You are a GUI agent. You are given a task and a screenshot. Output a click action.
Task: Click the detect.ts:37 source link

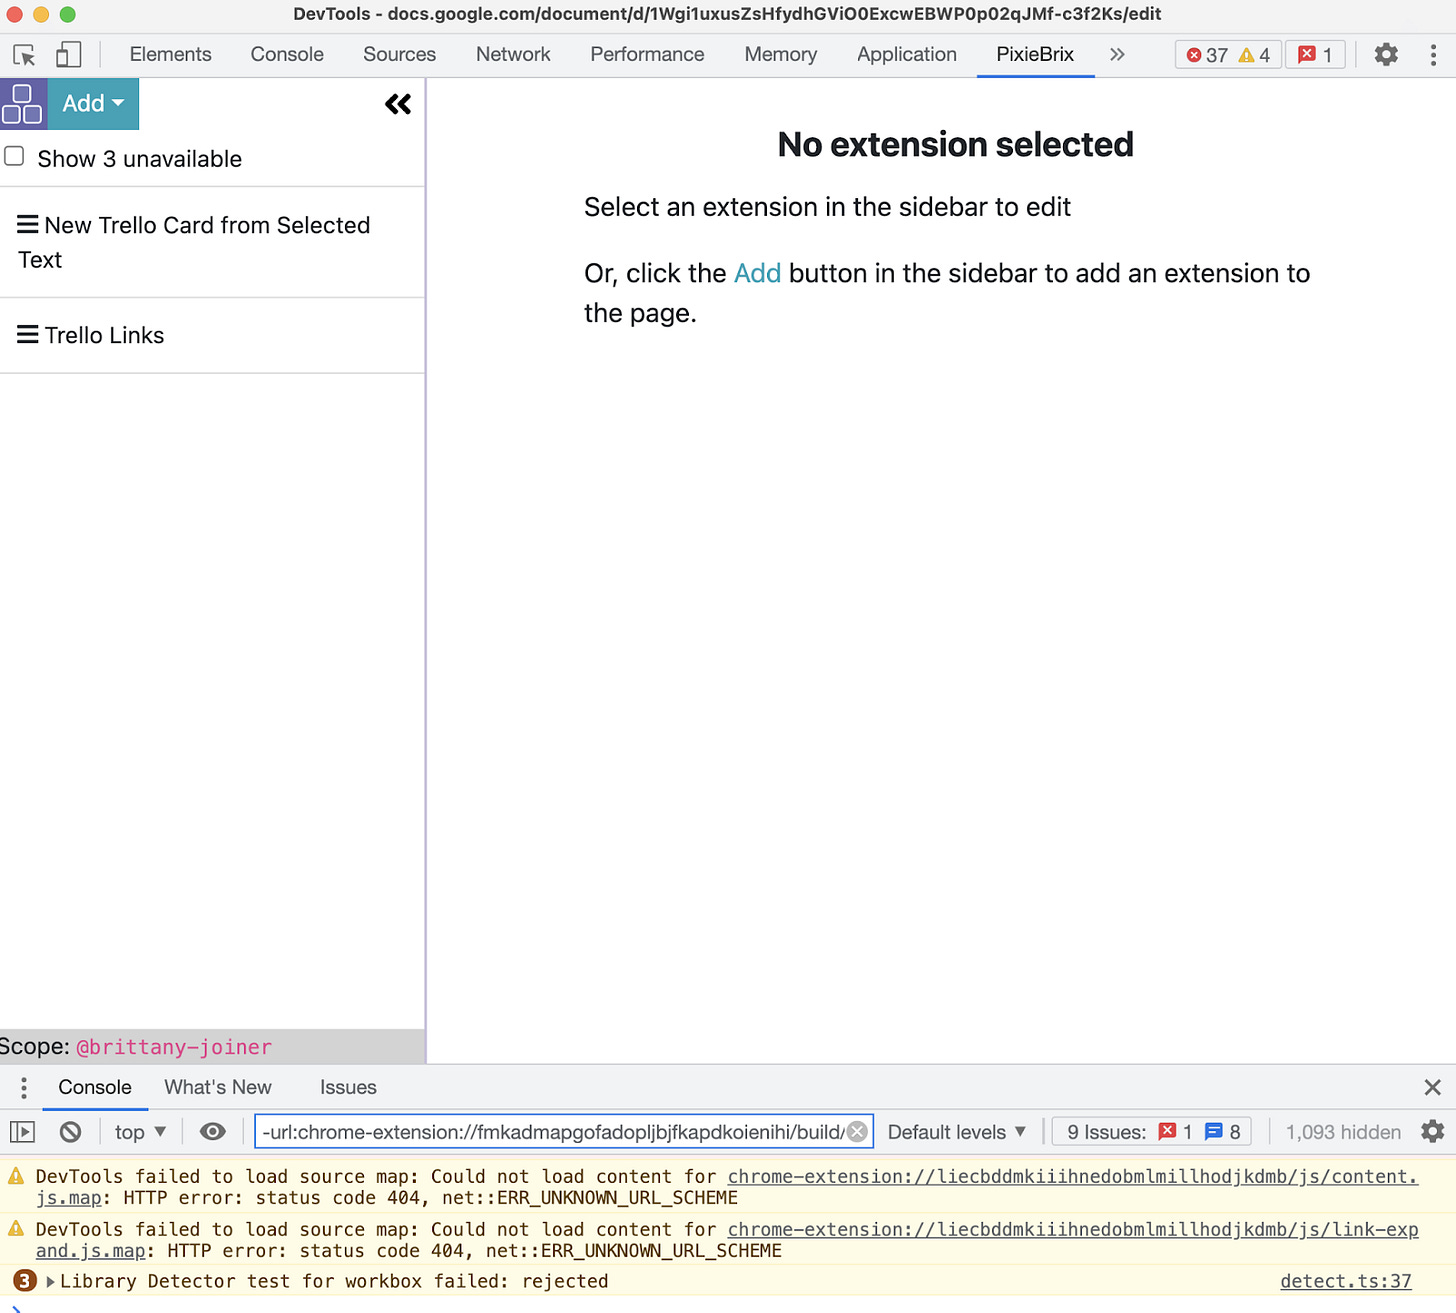1345,1281
